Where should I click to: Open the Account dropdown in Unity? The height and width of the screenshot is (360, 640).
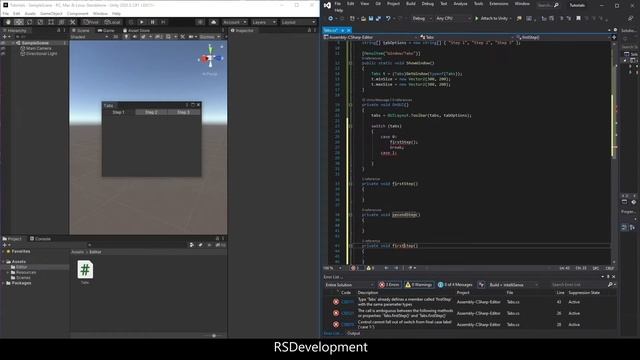(x=234, y=22)
